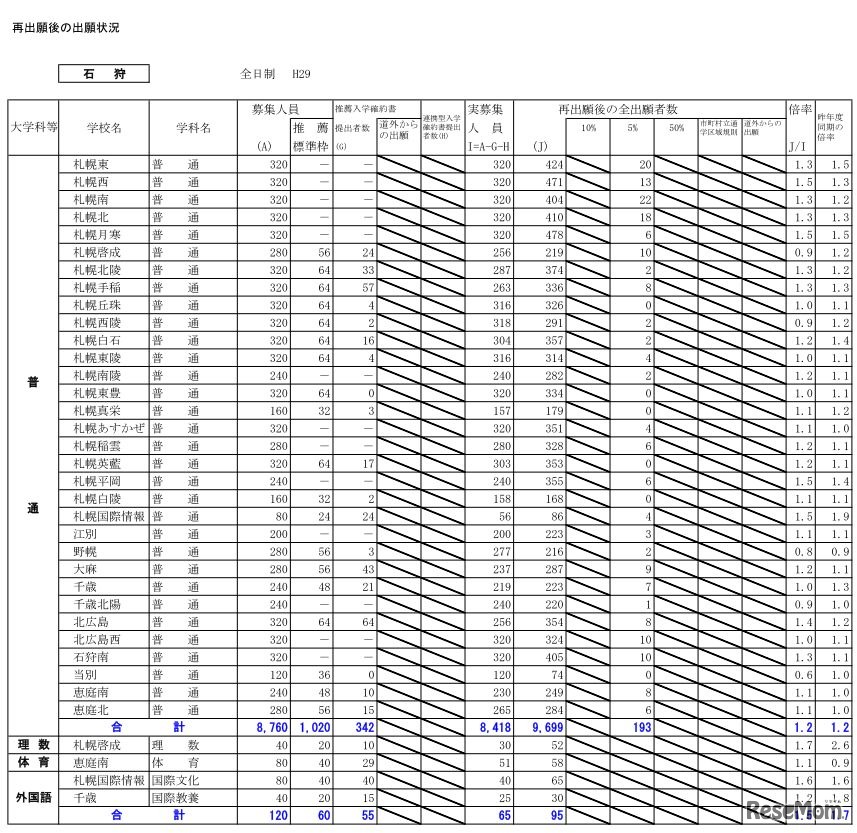This screenshot has height=833, width=857.
Task: Select the school name 札幌白石
Action: coord(97,341)
